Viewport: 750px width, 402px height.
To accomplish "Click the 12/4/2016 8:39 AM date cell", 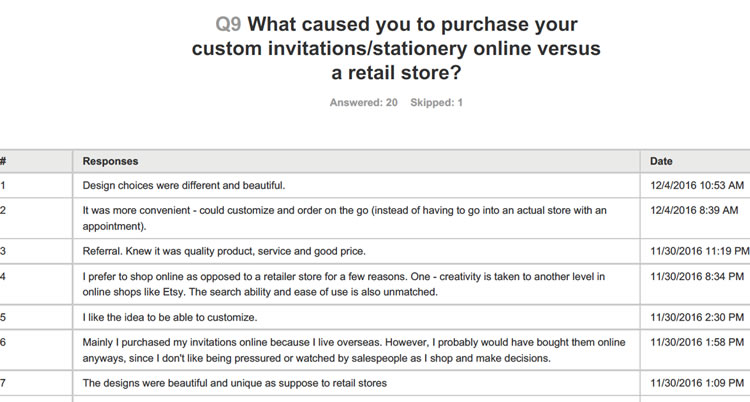I will (694, 210).
